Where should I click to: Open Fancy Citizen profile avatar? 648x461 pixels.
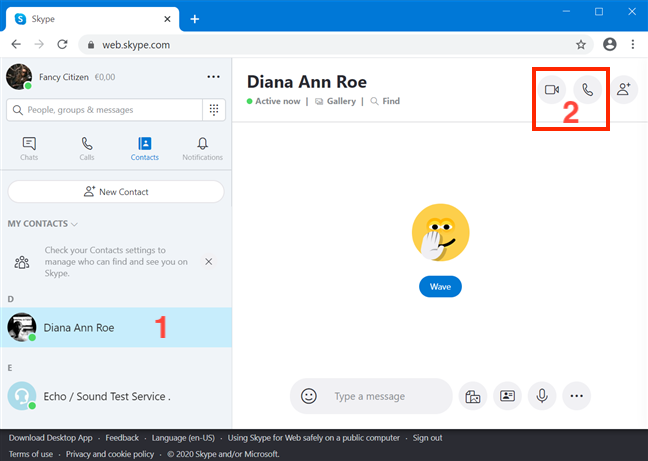tap(19, 77)
